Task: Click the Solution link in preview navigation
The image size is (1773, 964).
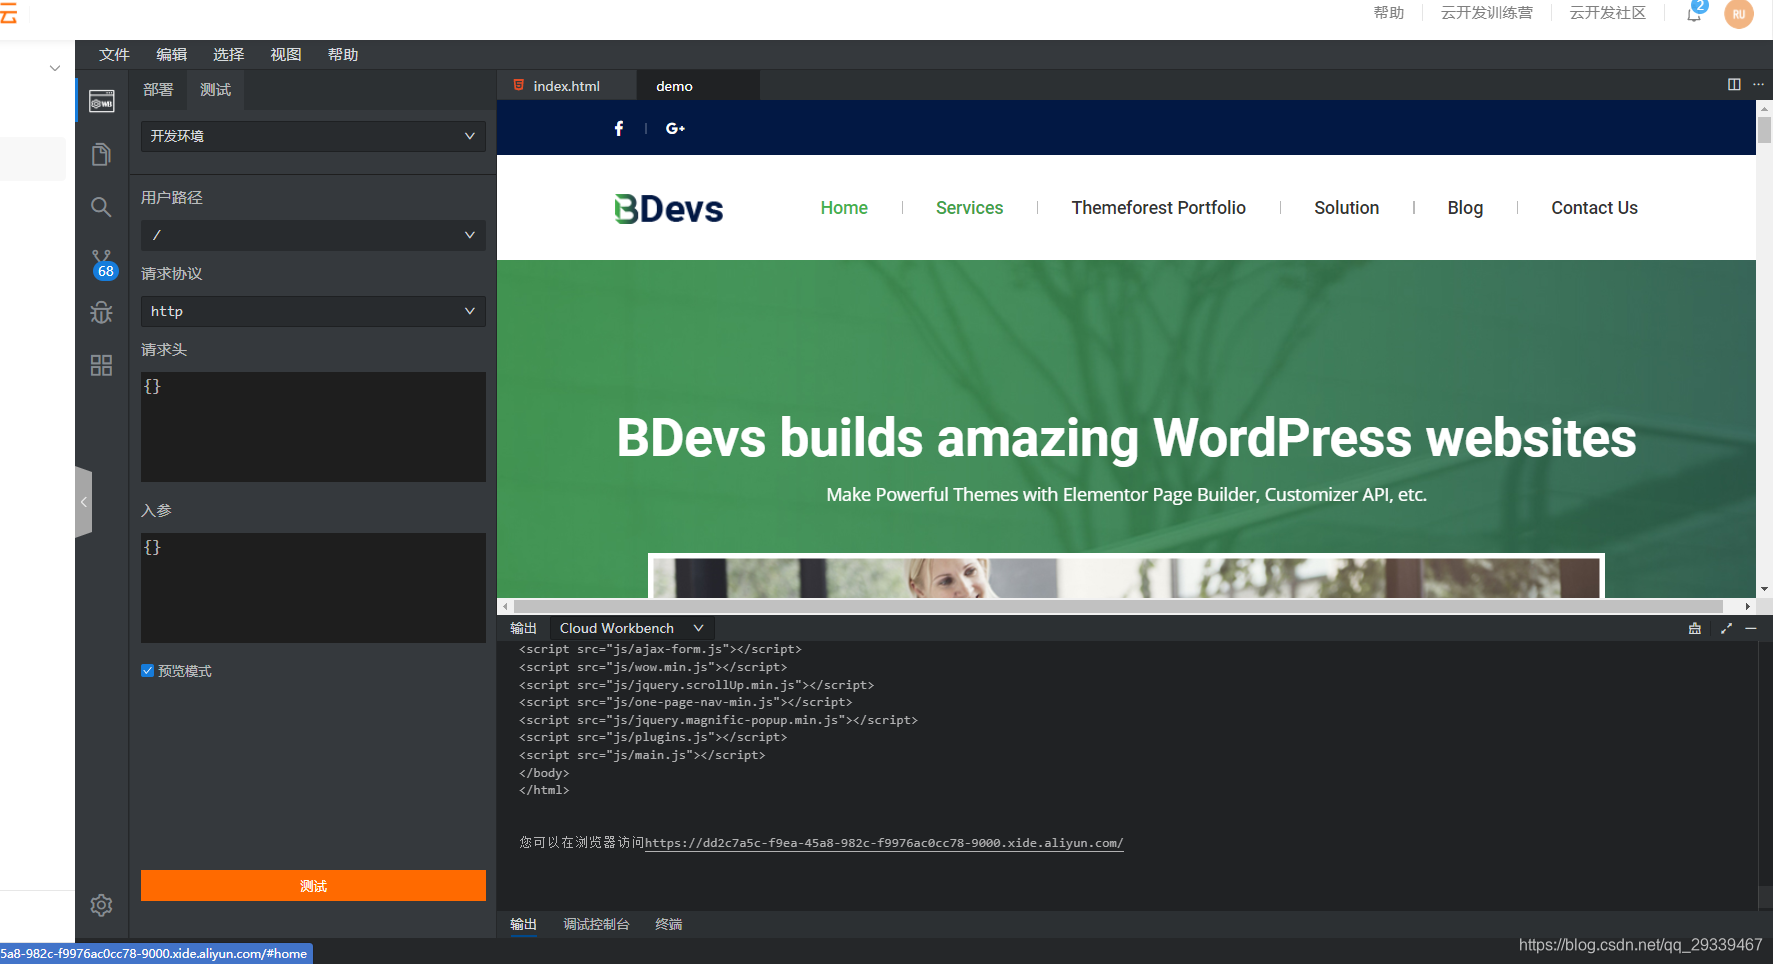Action: coord(1346,208)
